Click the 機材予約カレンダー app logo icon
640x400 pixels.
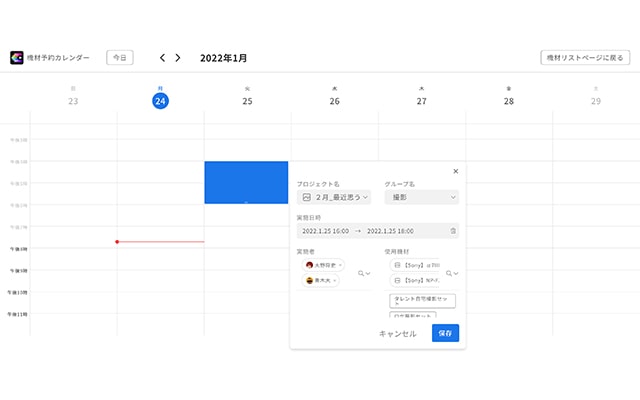point(17,58)
